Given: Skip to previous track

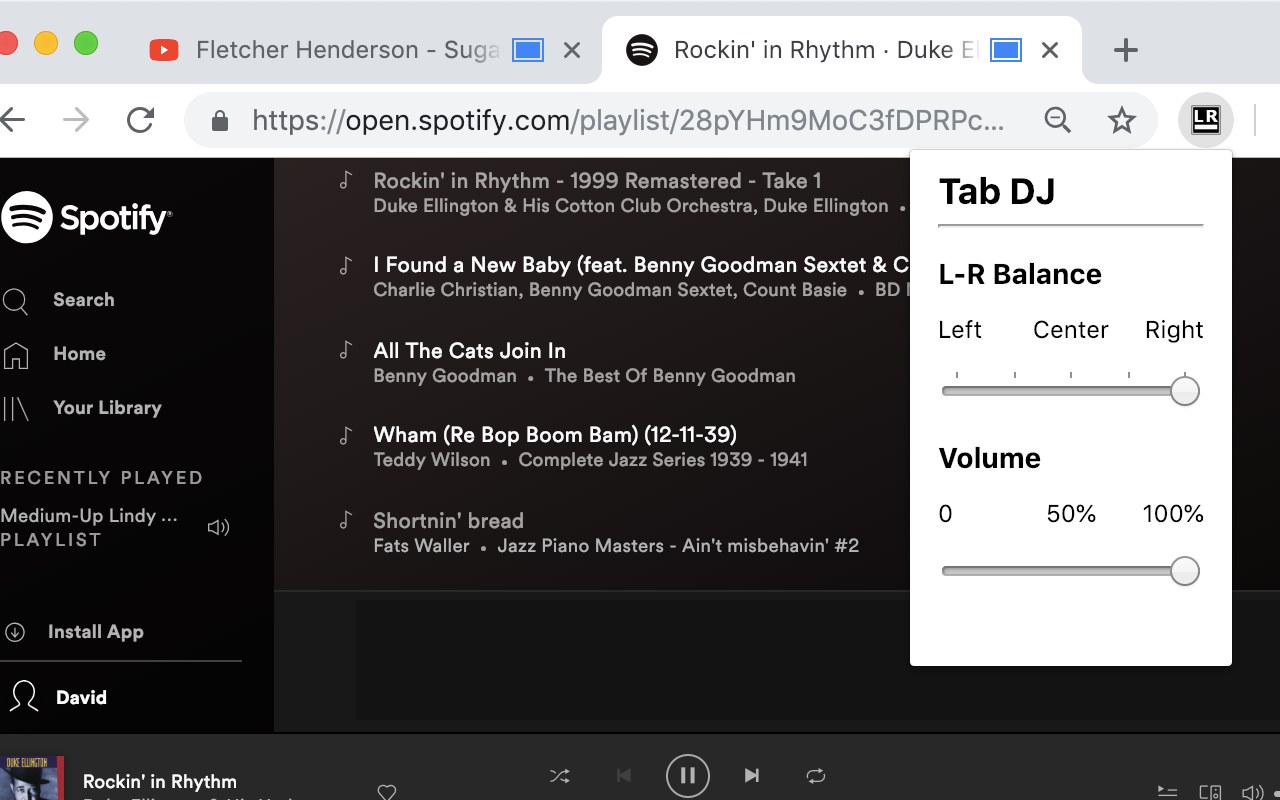Looking at the screenshot, I should [x=624, y=776].
